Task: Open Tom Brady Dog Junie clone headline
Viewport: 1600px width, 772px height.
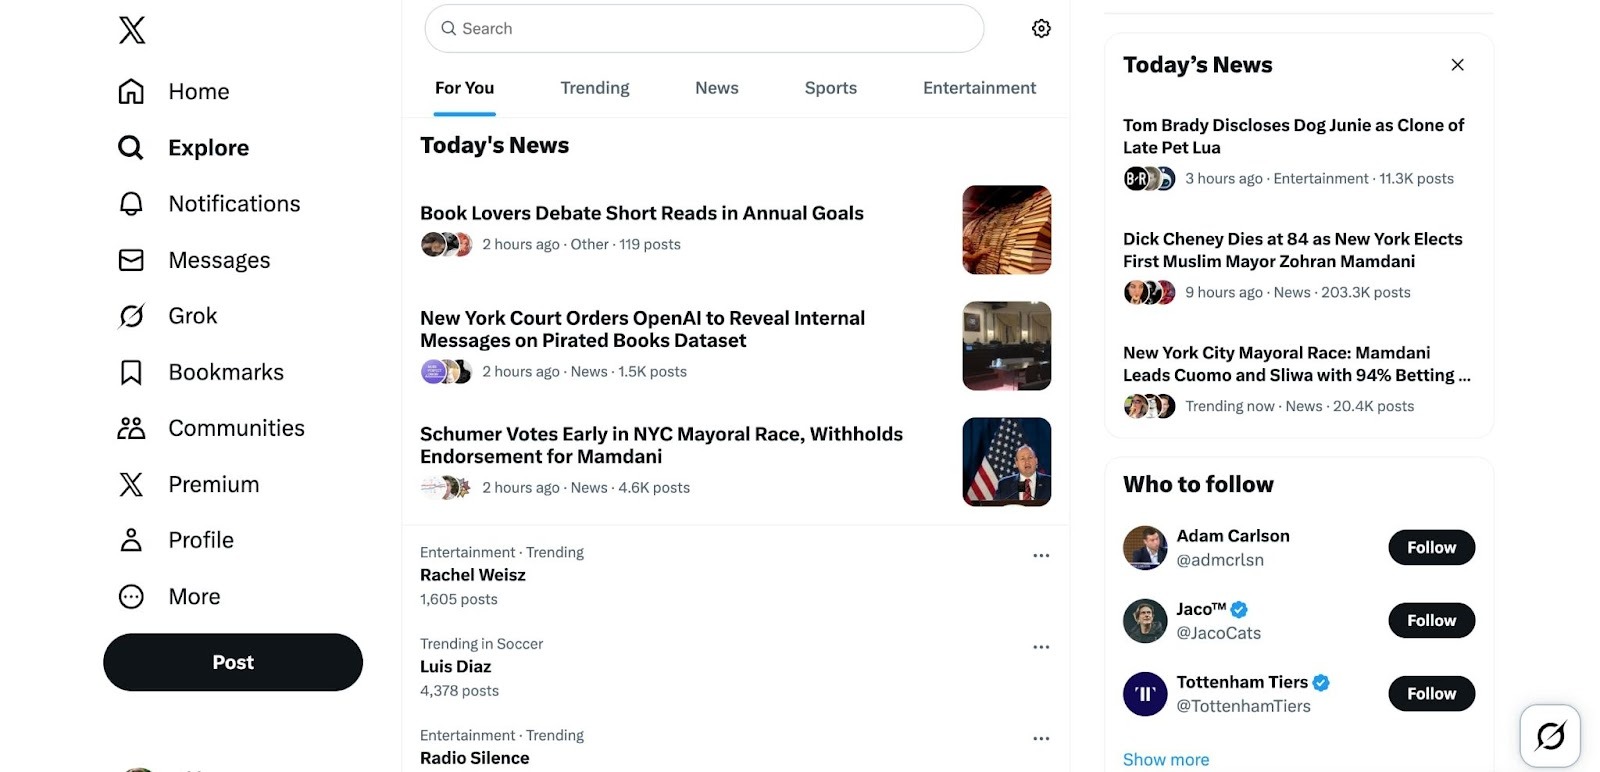Action: [x=1293, y=136]
